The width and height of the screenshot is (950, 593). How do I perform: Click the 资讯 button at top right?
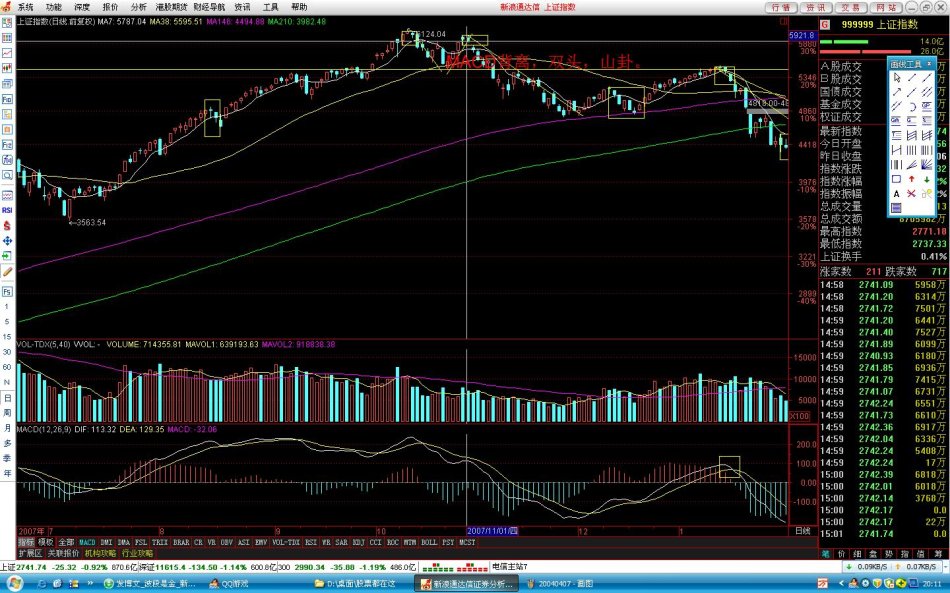(815, 7)
